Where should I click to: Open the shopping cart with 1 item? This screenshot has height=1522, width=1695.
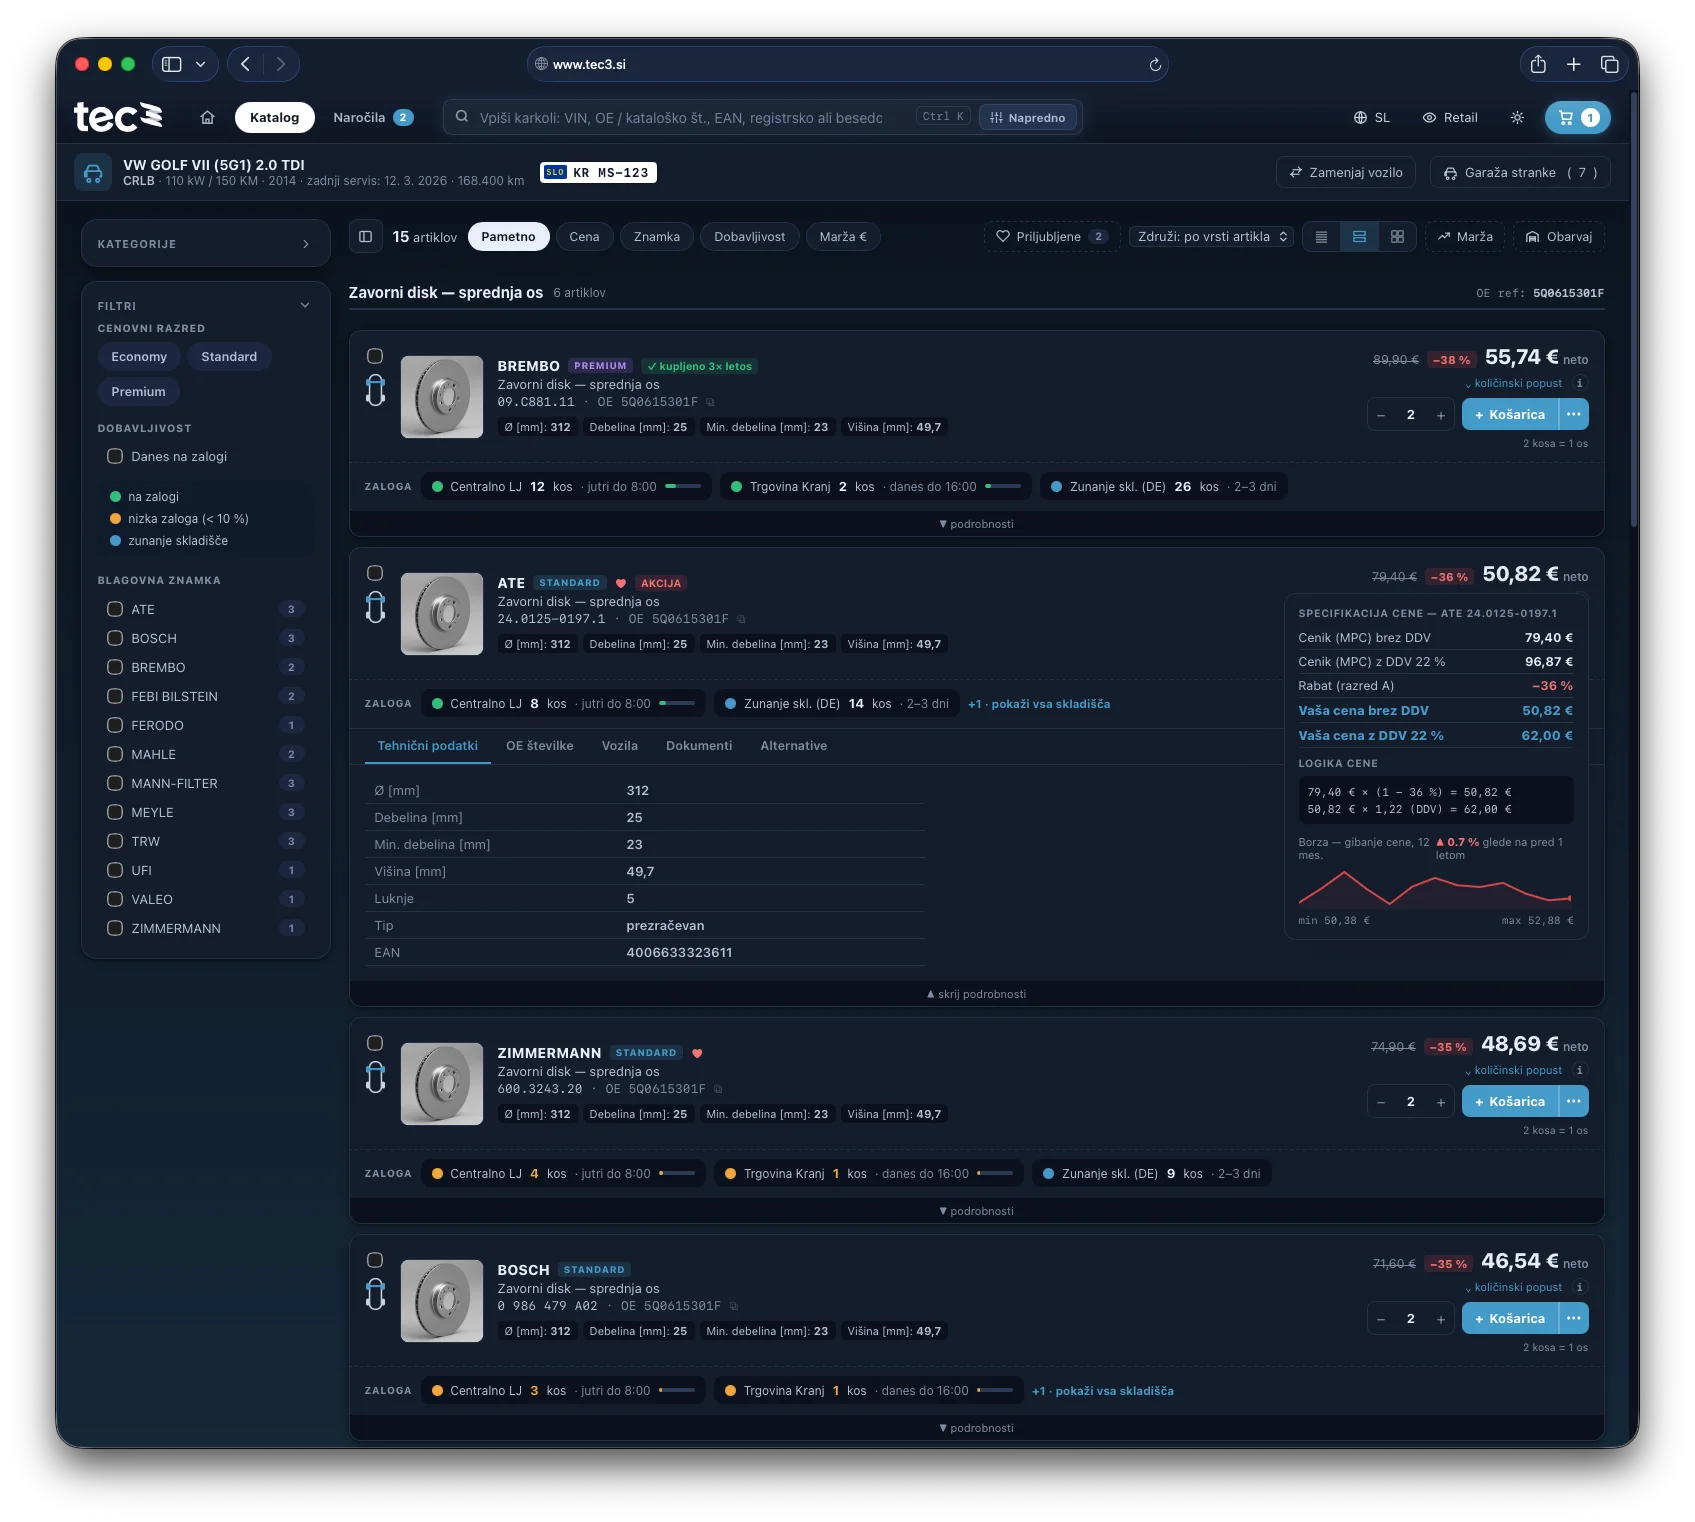coord(1577,117)
